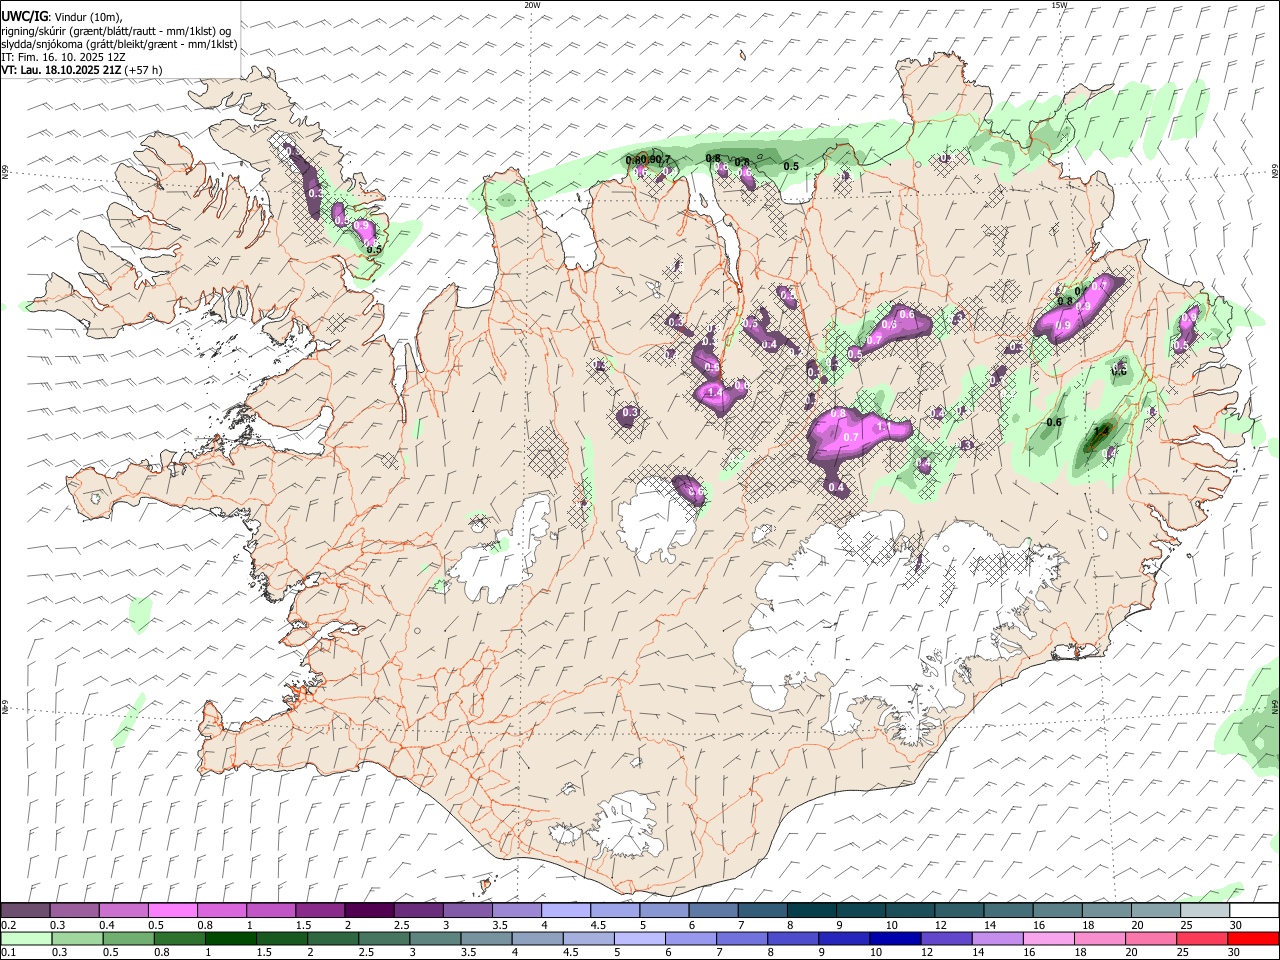Select the upper legend swatch labeled 4.5
Screen dimensions: 1280x960
tap(614, 911)
